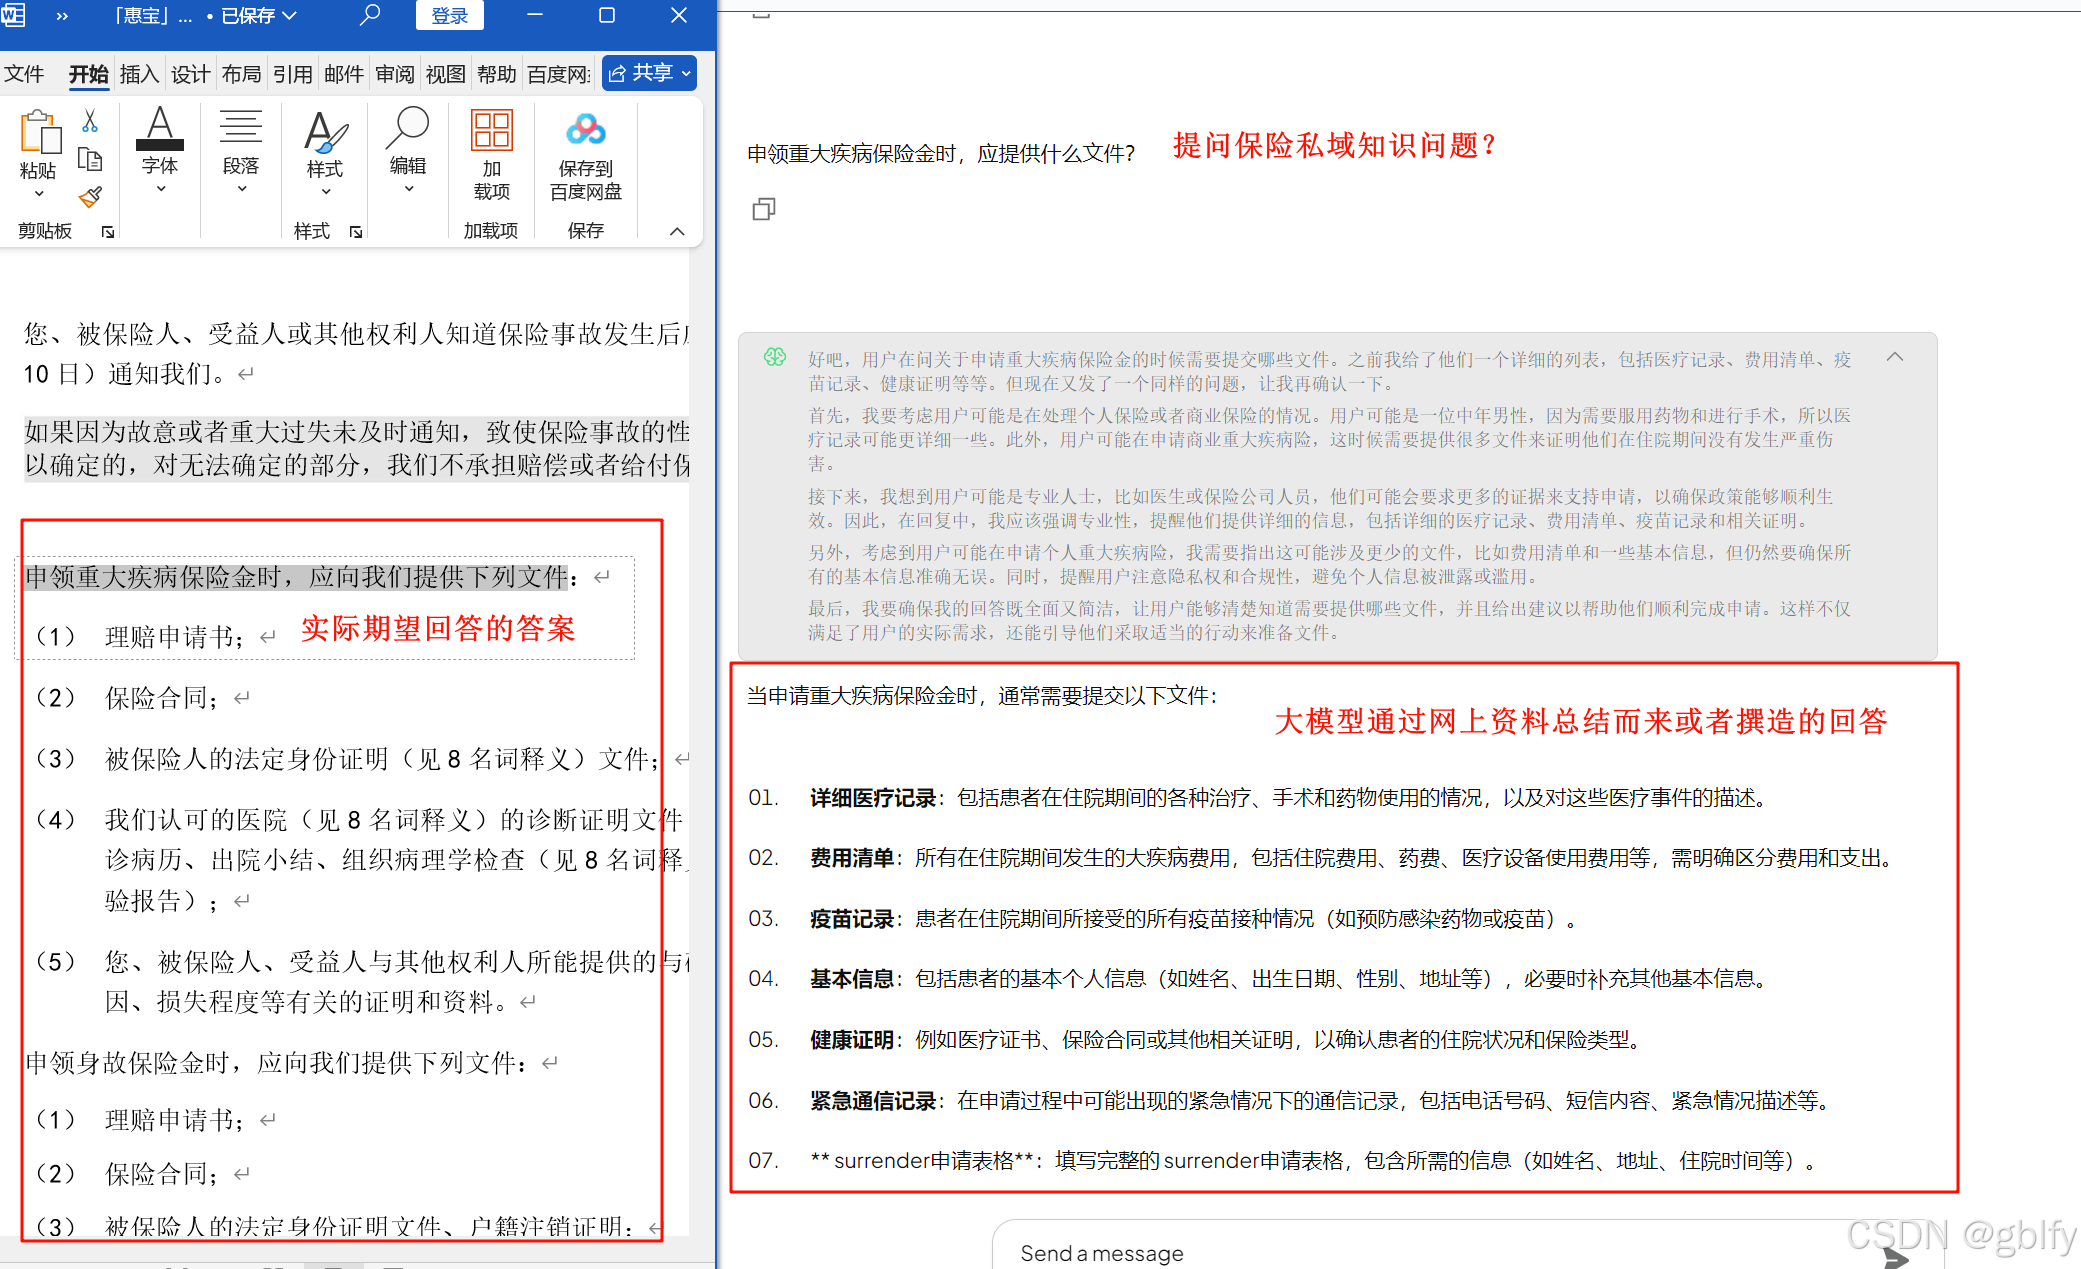
Task: Click the Cut scissors icon
Action: tap(90, 121)
